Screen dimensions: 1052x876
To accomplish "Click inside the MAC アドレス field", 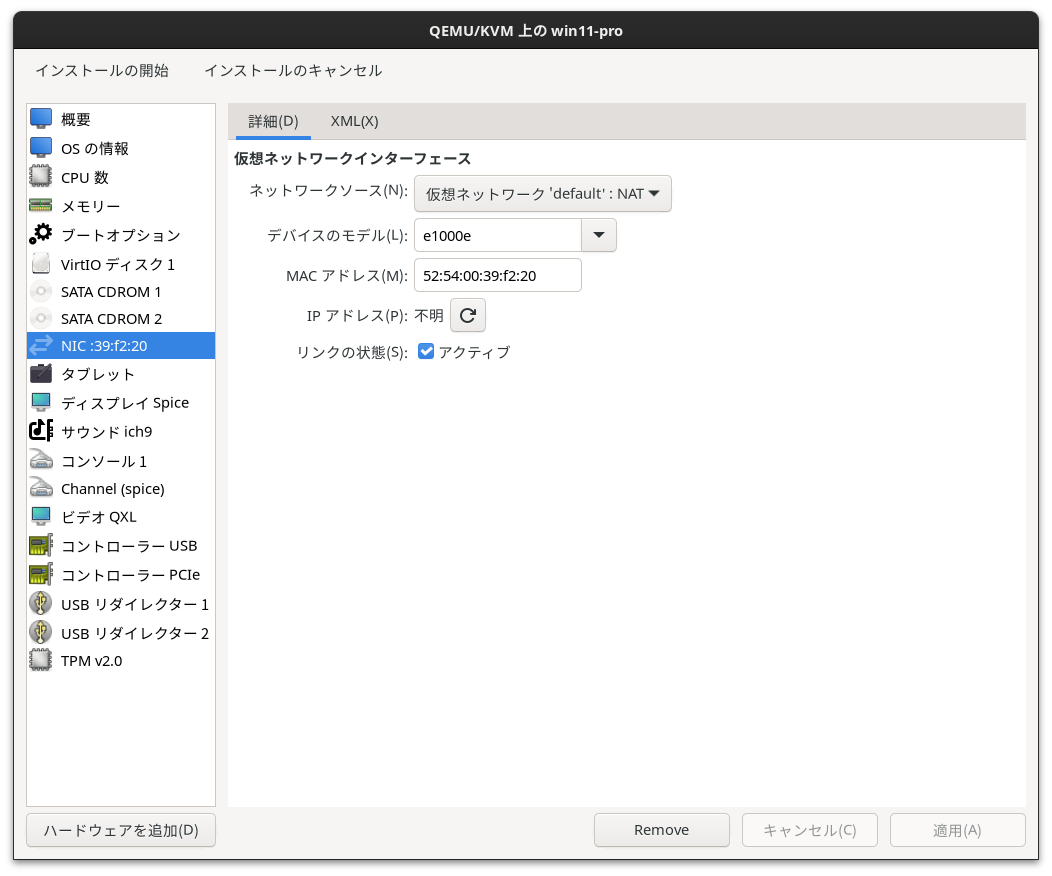I will point(497,274).
